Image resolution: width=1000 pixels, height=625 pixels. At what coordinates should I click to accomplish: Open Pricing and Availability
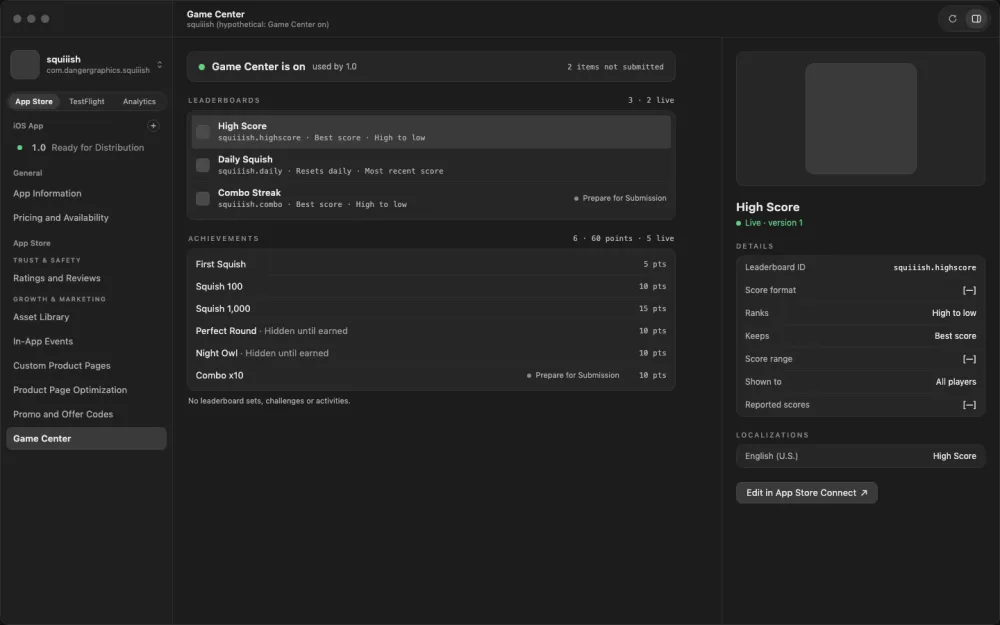86,217
